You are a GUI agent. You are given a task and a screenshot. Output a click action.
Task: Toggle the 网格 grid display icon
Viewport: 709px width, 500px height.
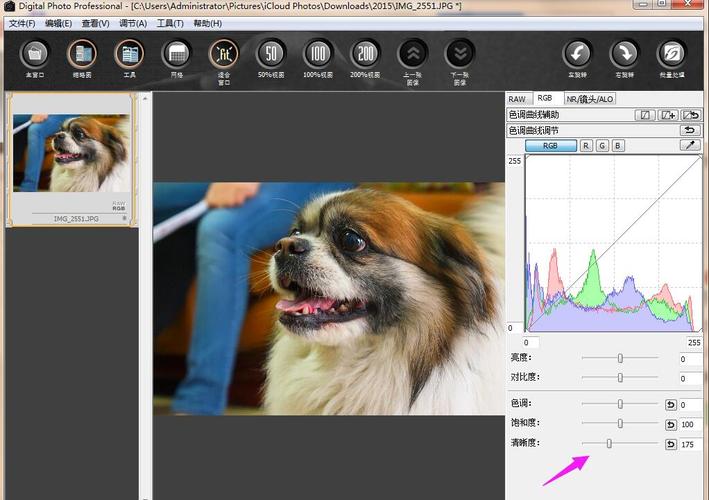point(177,54)
